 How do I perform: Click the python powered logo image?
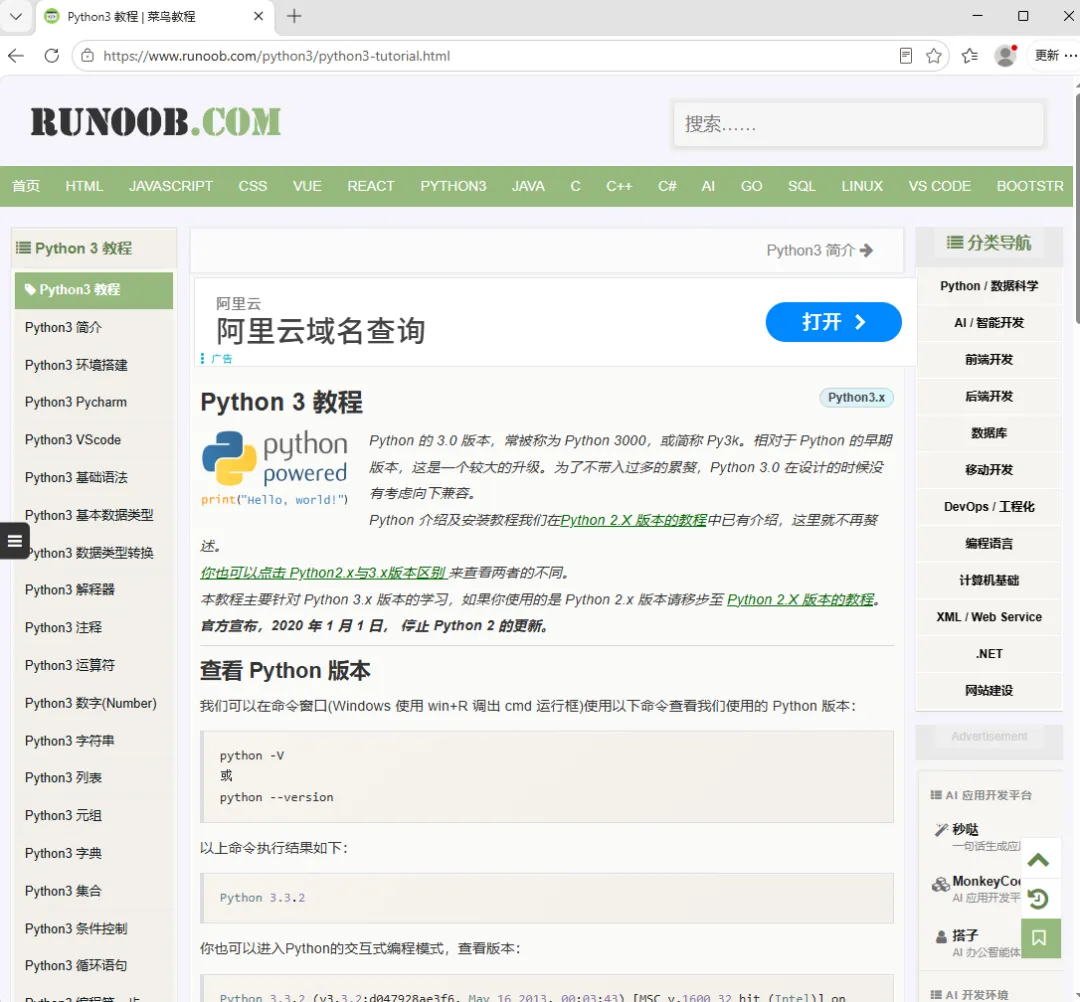[275, 468]
